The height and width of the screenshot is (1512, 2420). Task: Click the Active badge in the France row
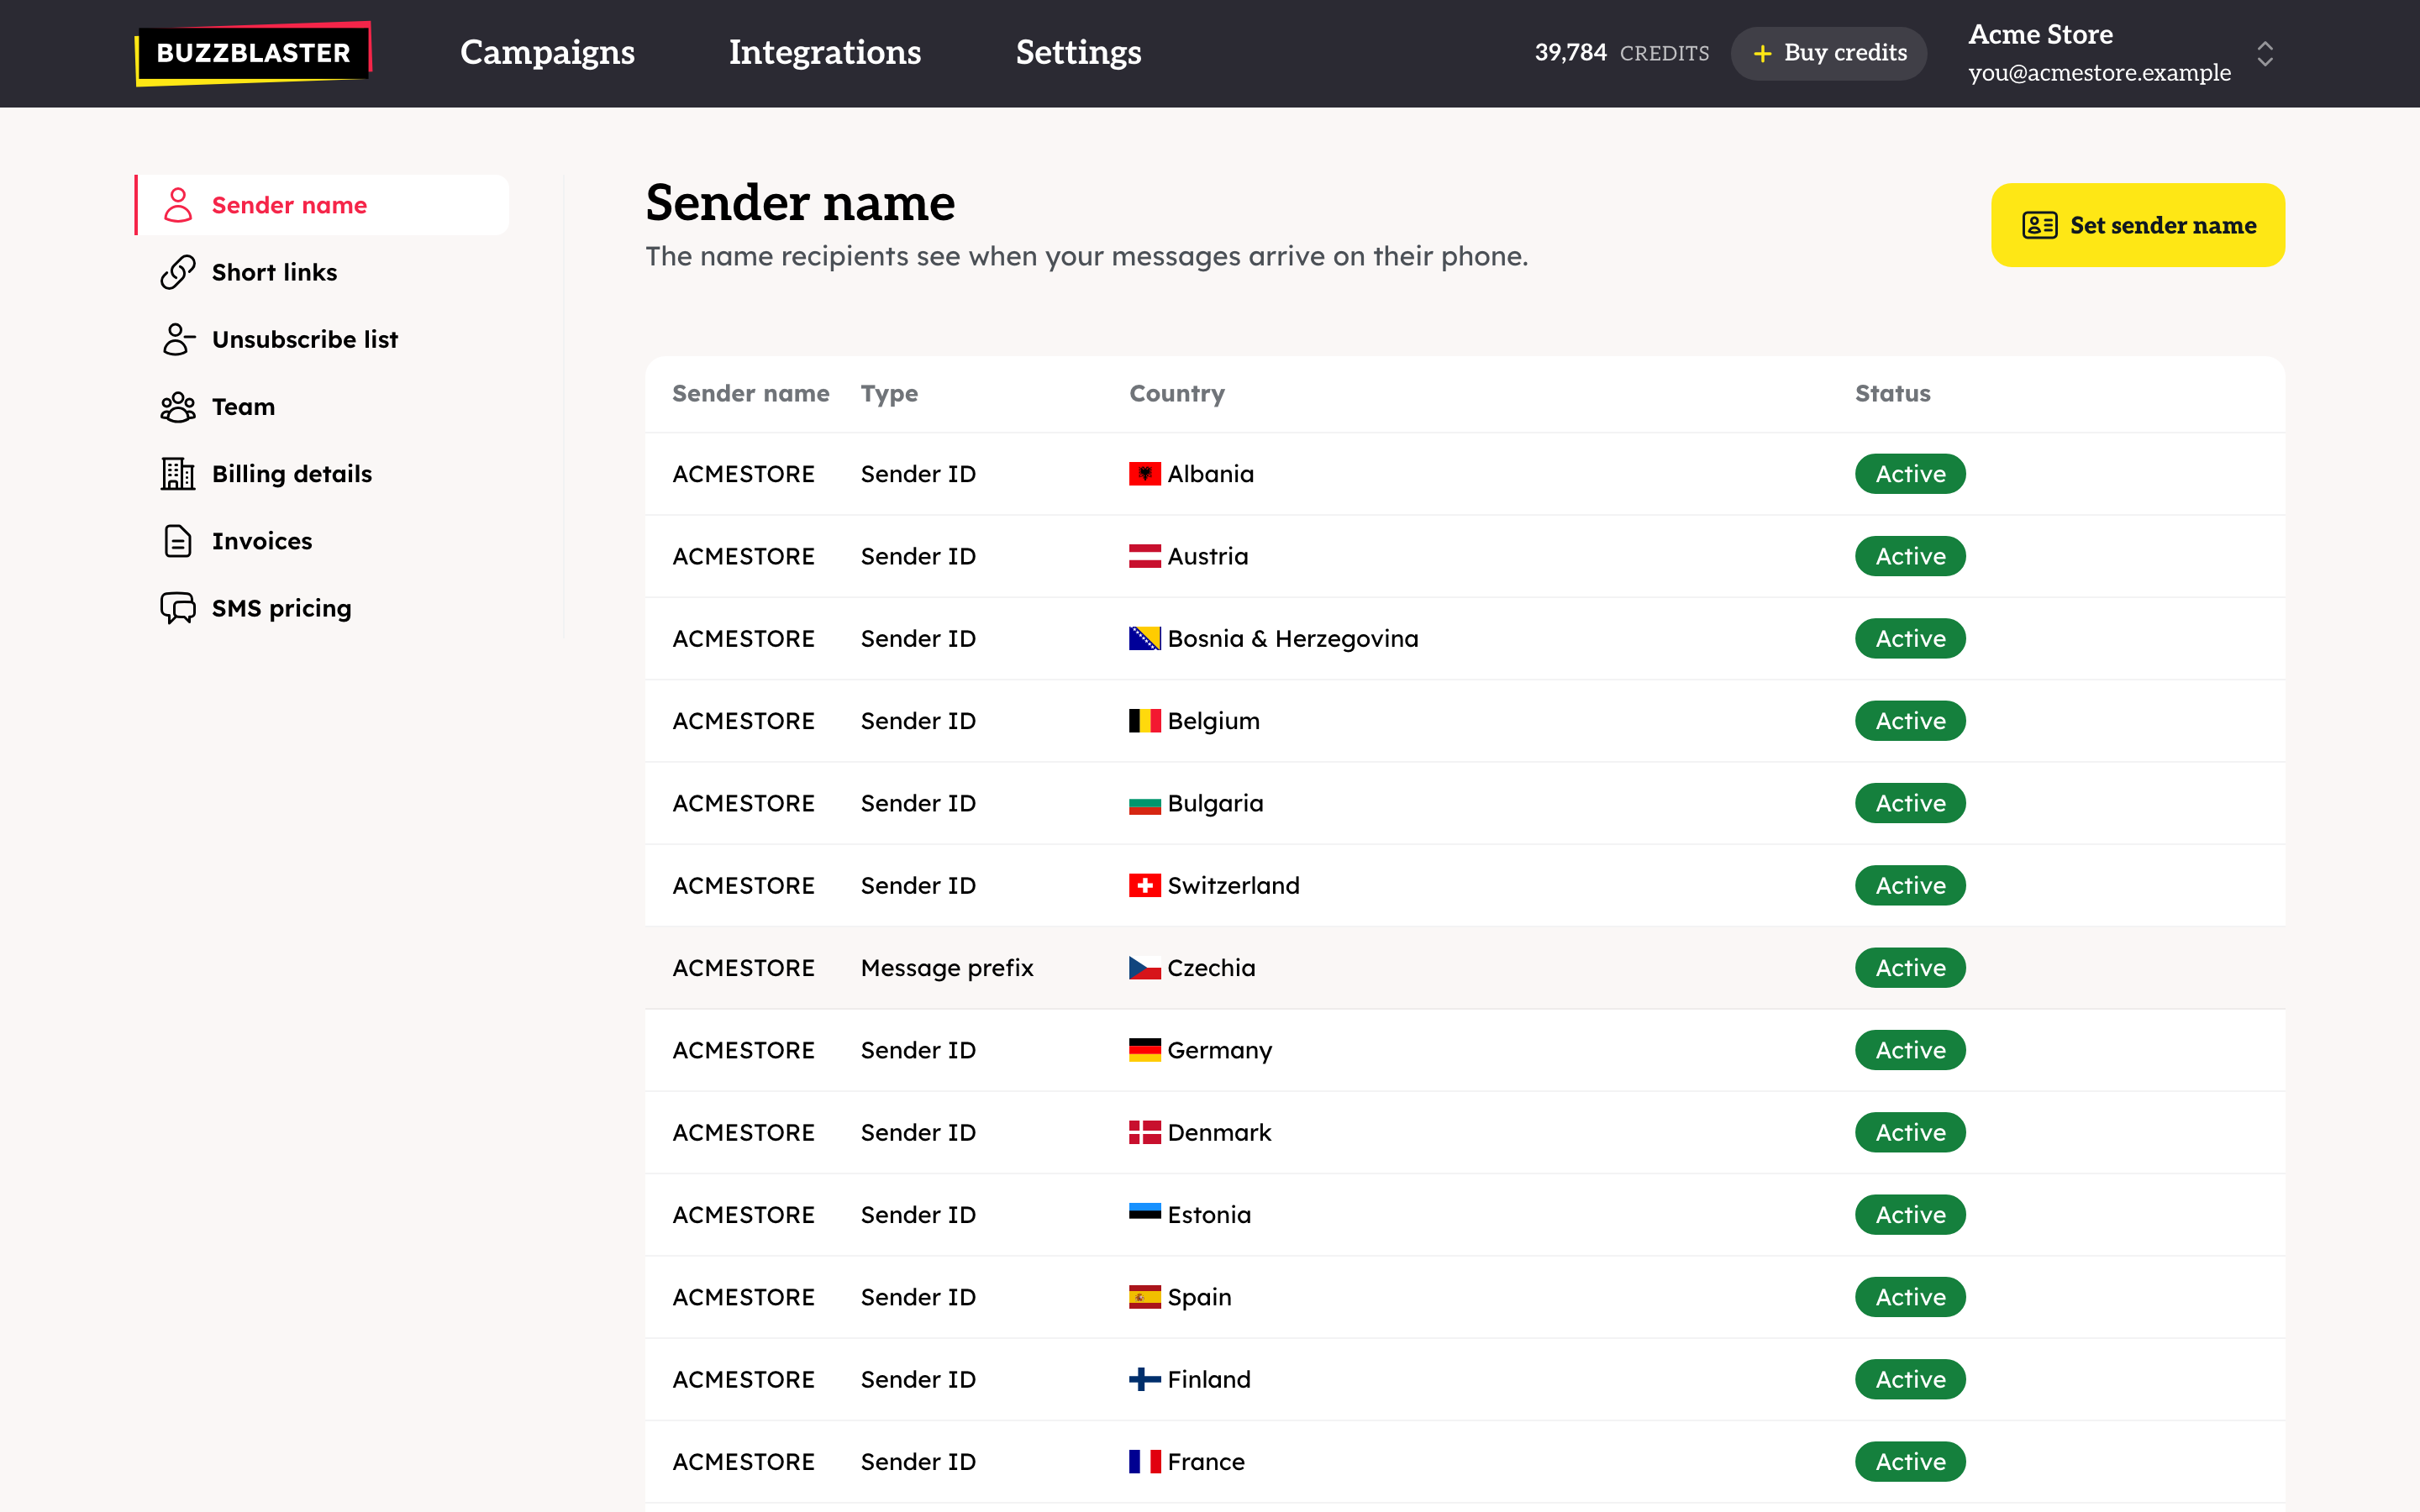pos(1910,1461)
